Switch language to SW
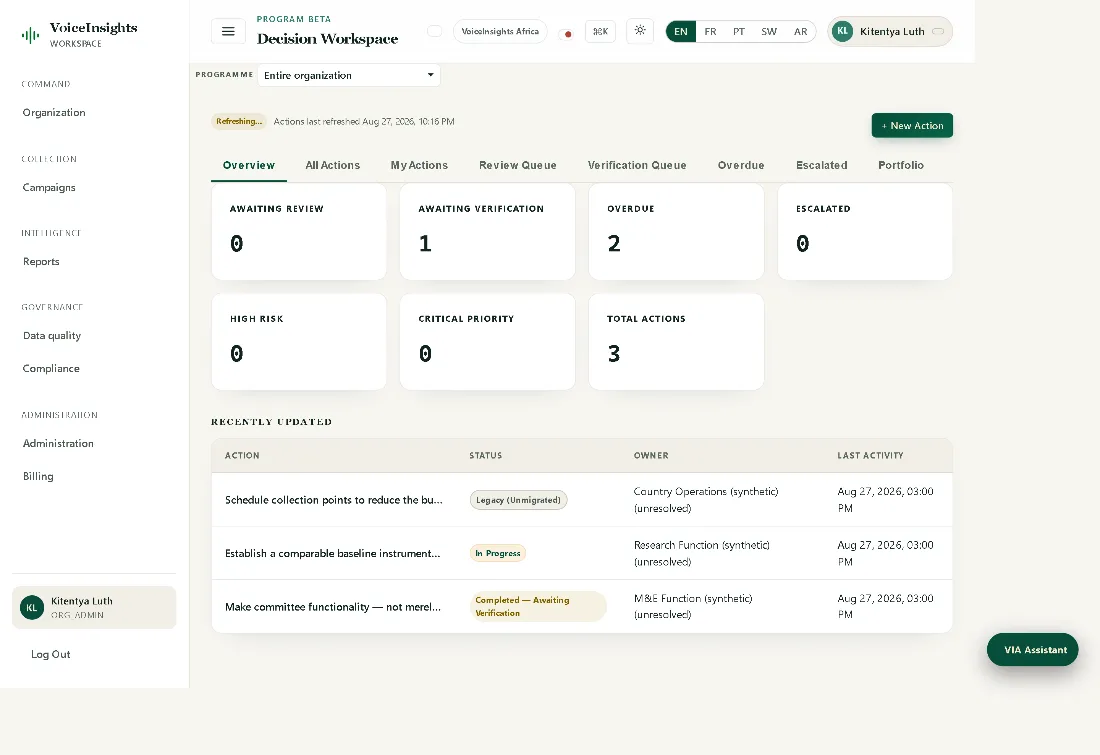 pos(769,32)
